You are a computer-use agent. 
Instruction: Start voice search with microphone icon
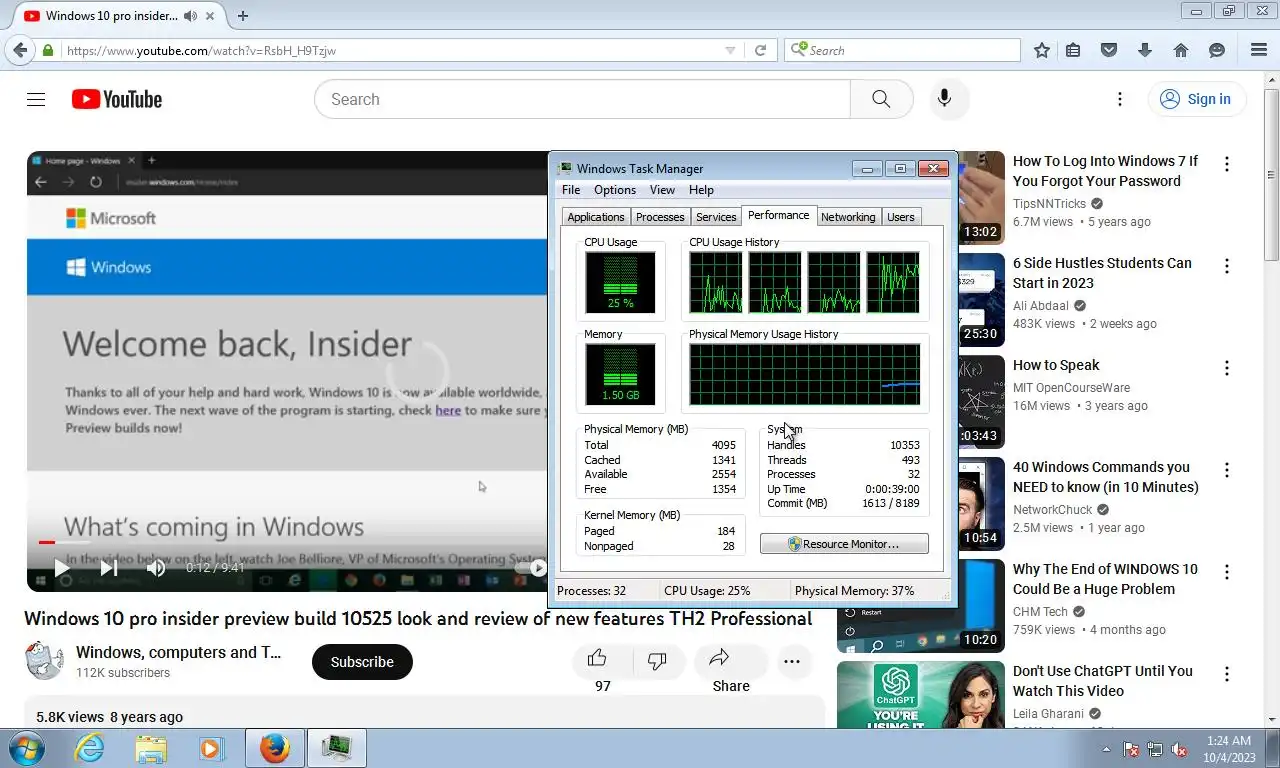point(944,99)
